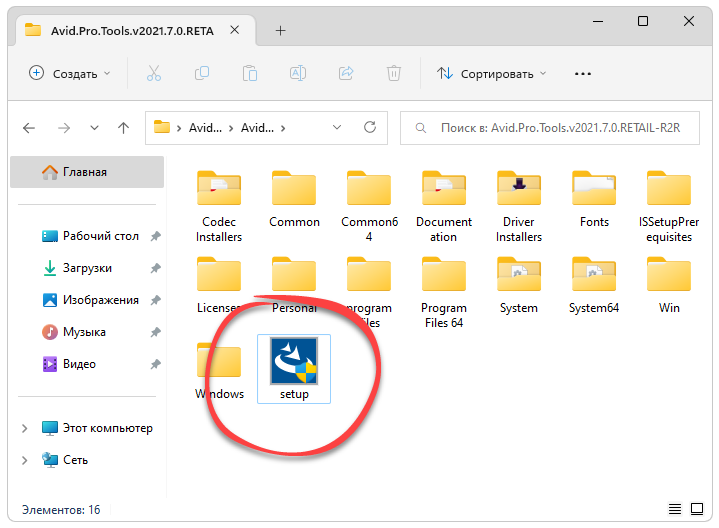Click the address bar folder icon
Image resolution: width=719 pixels, height=528 pixels.
tap(162, 127)
